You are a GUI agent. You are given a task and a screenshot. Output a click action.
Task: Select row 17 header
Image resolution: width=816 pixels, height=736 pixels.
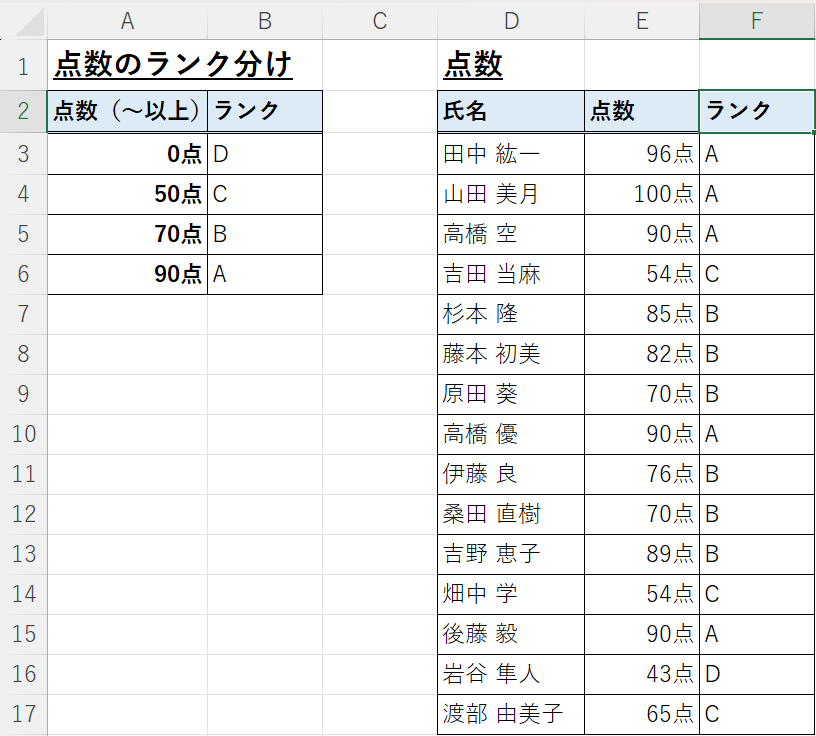(x=23, y=714)
